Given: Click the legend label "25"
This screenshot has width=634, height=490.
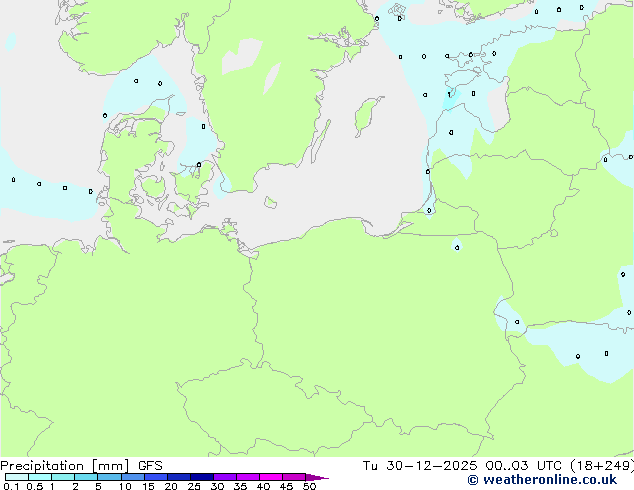Looking at the screenshot, I should tap(194, 486).
